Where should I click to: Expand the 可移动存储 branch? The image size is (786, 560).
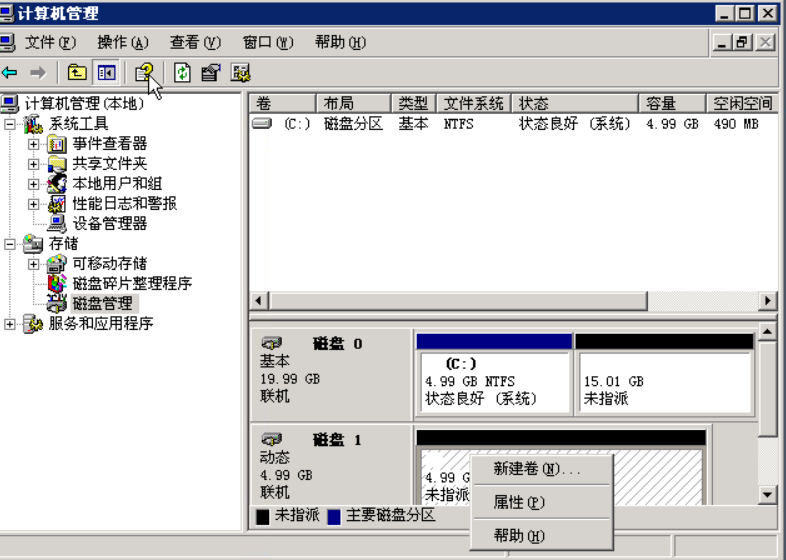[x=34, y=264]
